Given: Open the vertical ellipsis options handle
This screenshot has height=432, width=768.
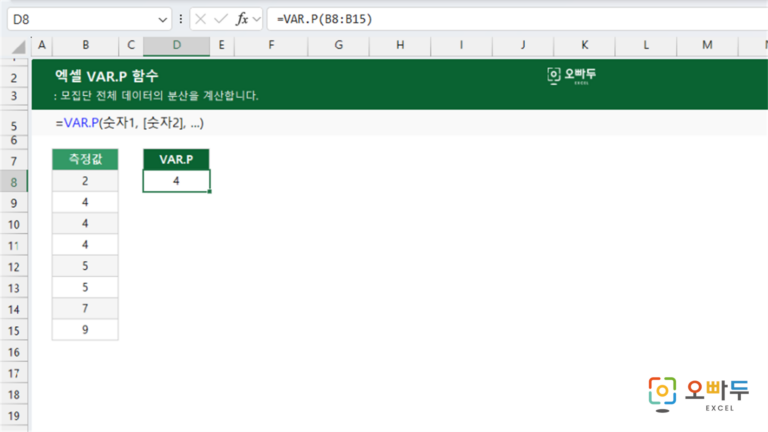Looking at the screenshot, I should coord(181,19).
